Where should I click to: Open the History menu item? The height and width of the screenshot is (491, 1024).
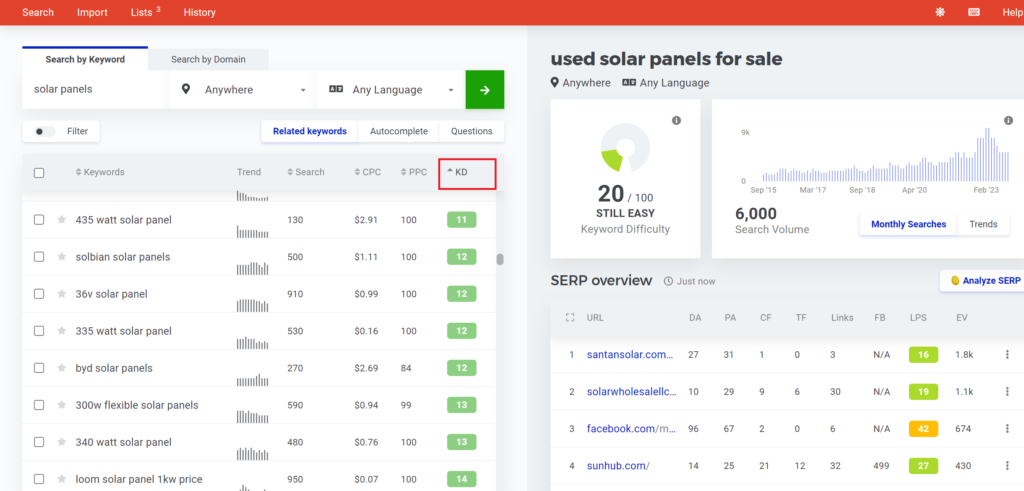click(199, 12)
